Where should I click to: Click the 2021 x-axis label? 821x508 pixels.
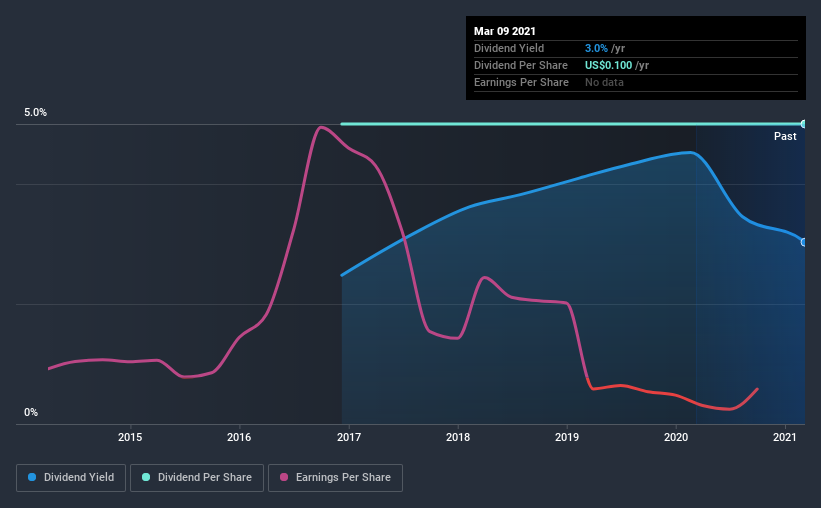785,437
